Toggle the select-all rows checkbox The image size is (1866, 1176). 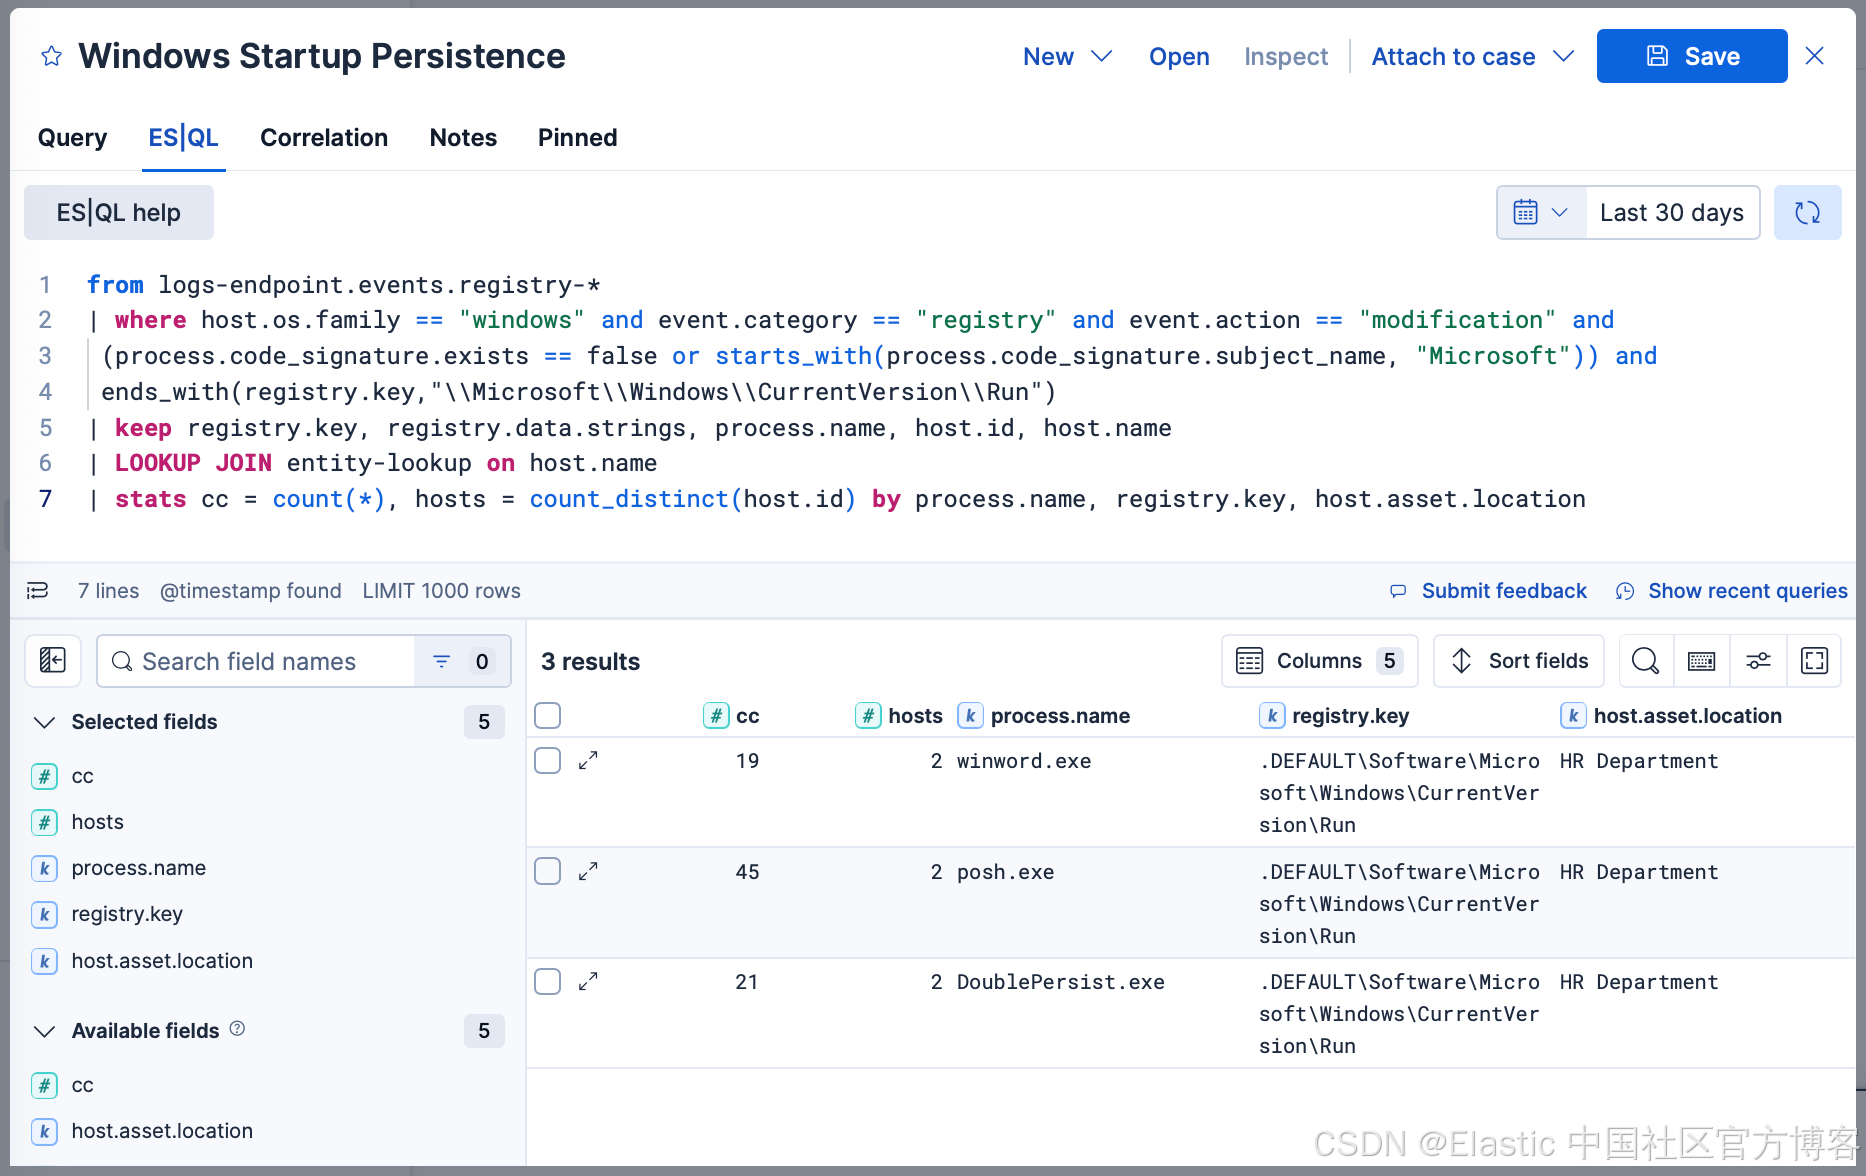click(x=548, y=716)
